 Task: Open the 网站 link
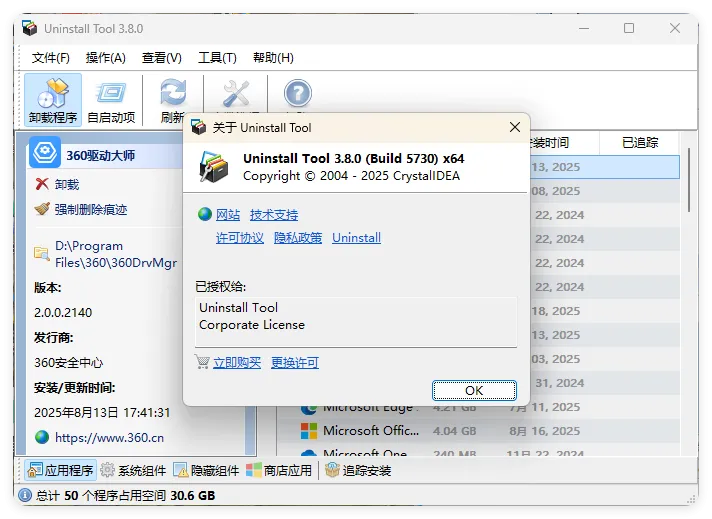click(x=227, y=215)
